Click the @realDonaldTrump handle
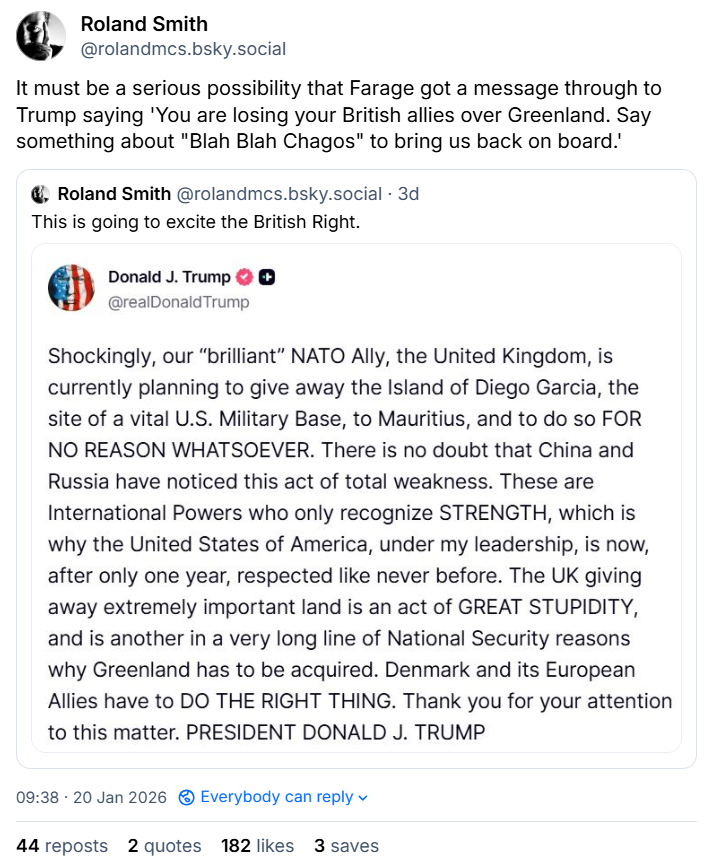This screenshot has height=864, width=705. point(178,301)
